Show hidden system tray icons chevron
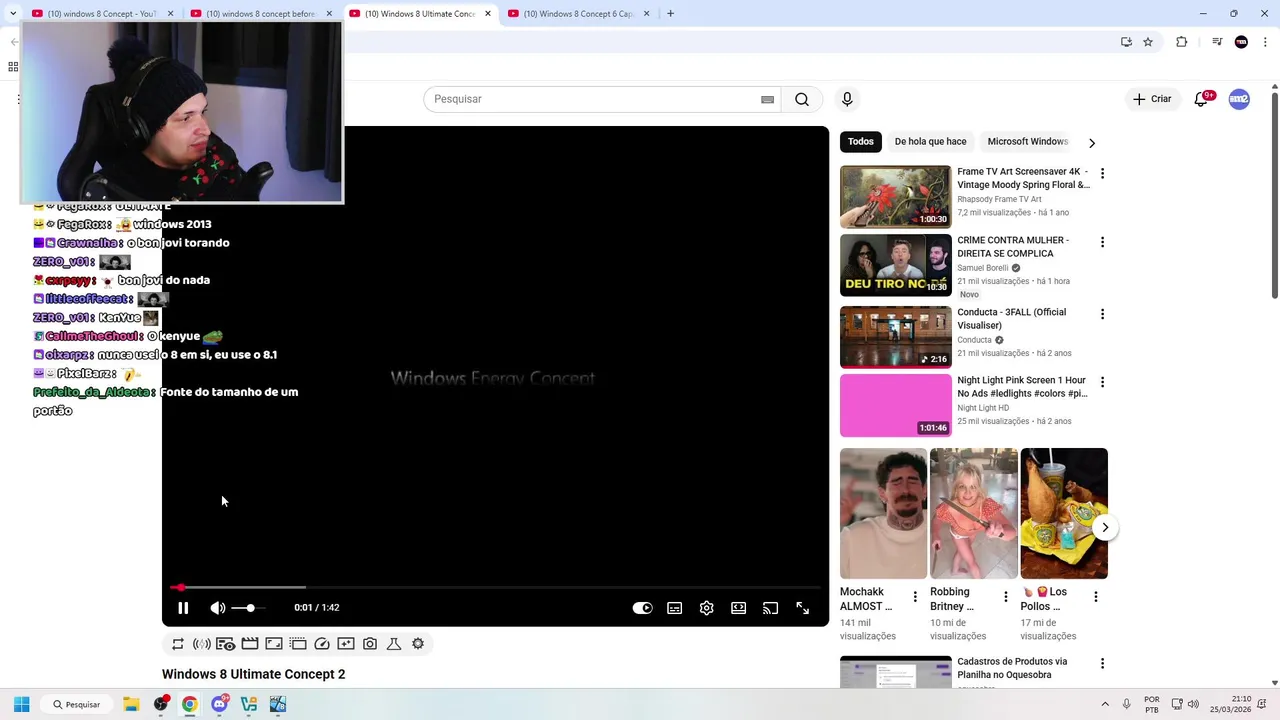The width and height of the screenshot is (1280, 720). coord(1105,704)
